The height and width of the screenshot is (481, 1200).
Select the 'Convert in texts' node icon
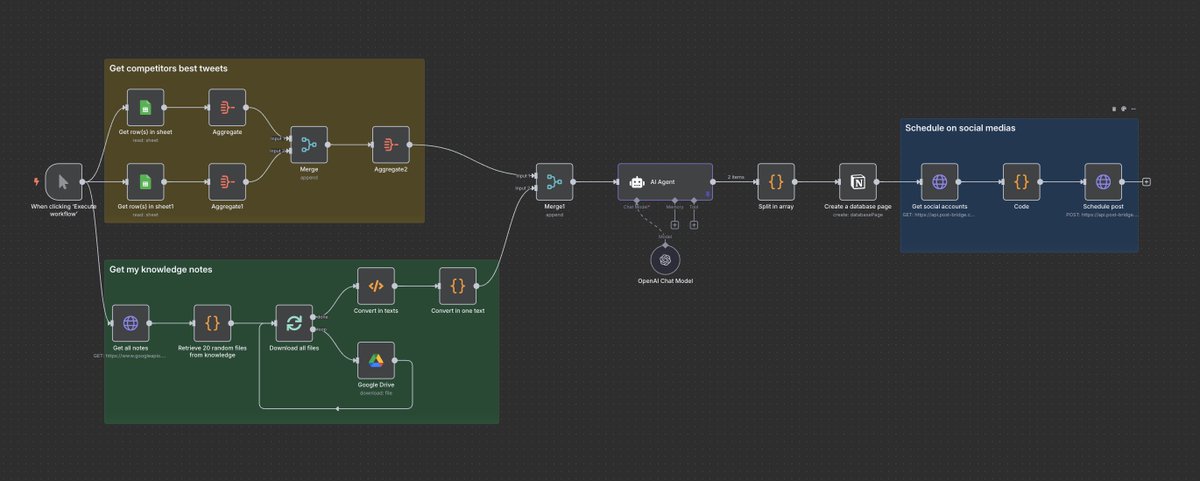click(x=376, y=286)
